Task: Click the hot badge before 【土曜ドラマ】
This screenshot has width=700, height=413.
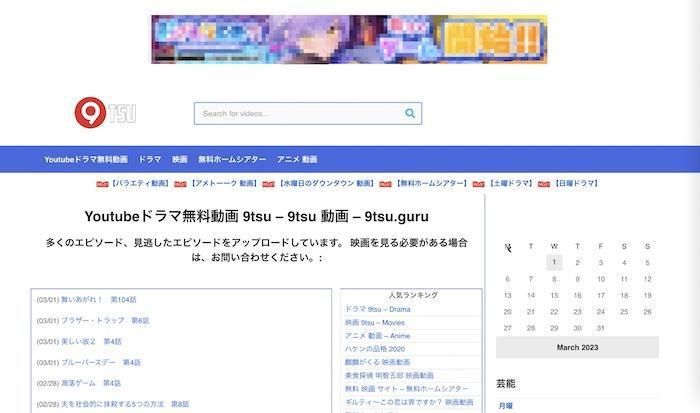Action: coord(478,184)
